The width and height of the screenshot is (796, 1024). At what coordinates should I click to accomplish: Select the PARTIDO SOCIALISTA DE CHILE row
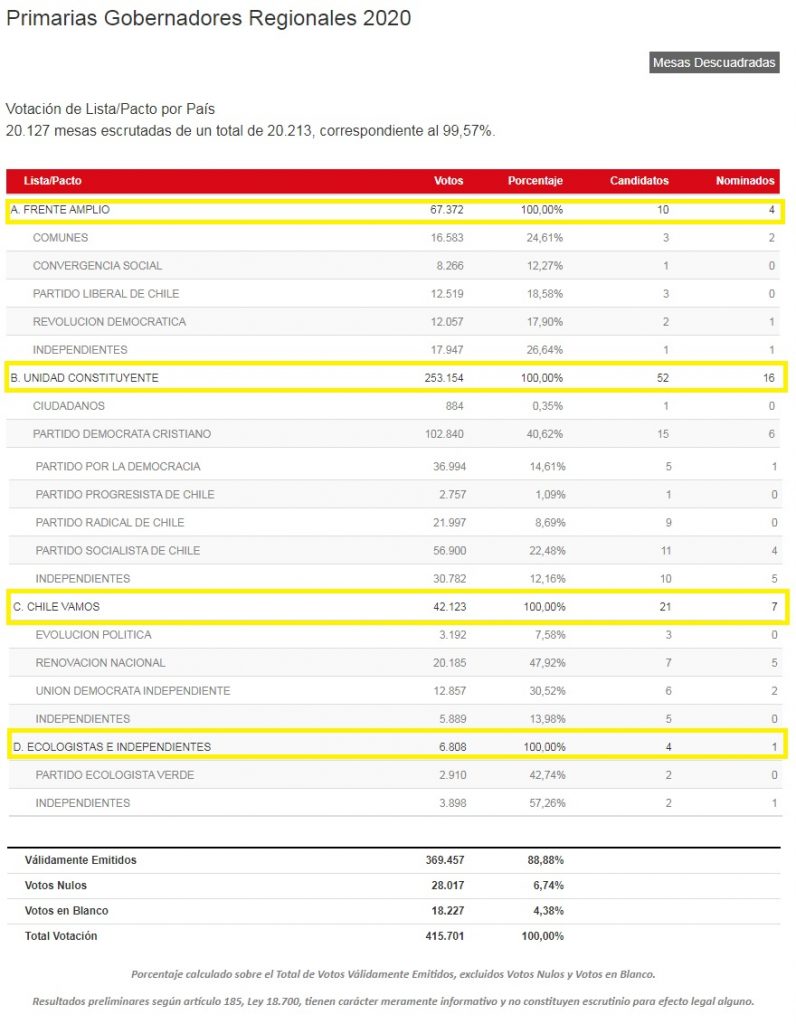click(x=117, y=551)
